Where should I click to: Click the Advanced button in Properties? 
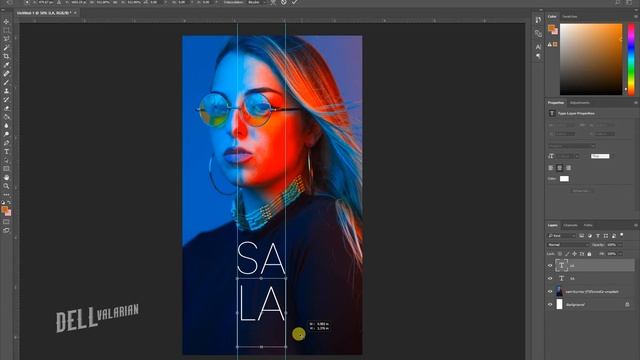[582, 191]
